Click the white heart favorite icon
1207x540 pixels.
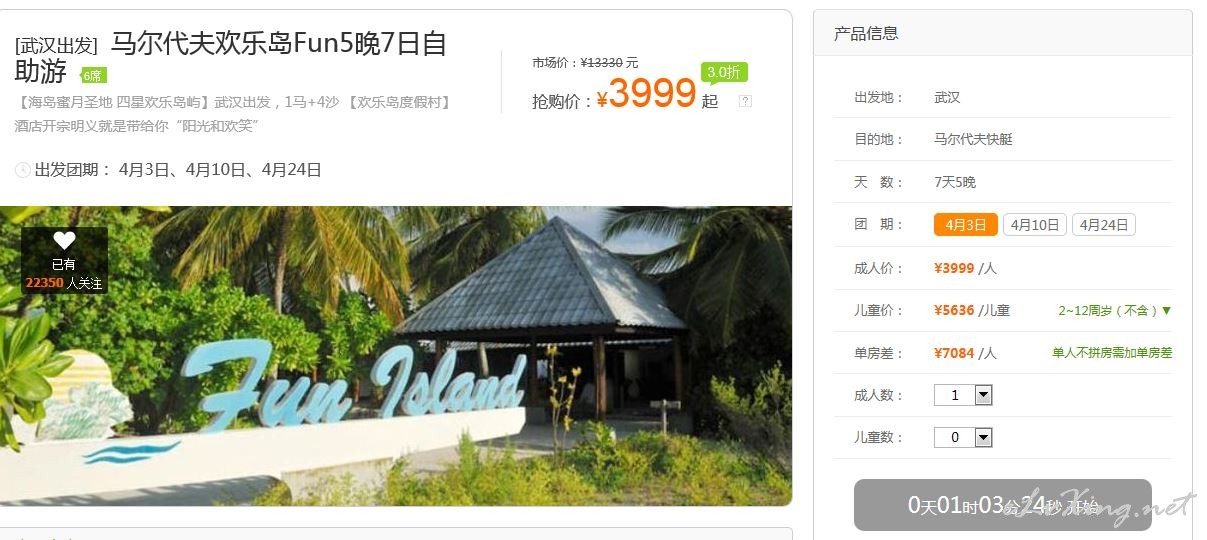coord(64,241)
